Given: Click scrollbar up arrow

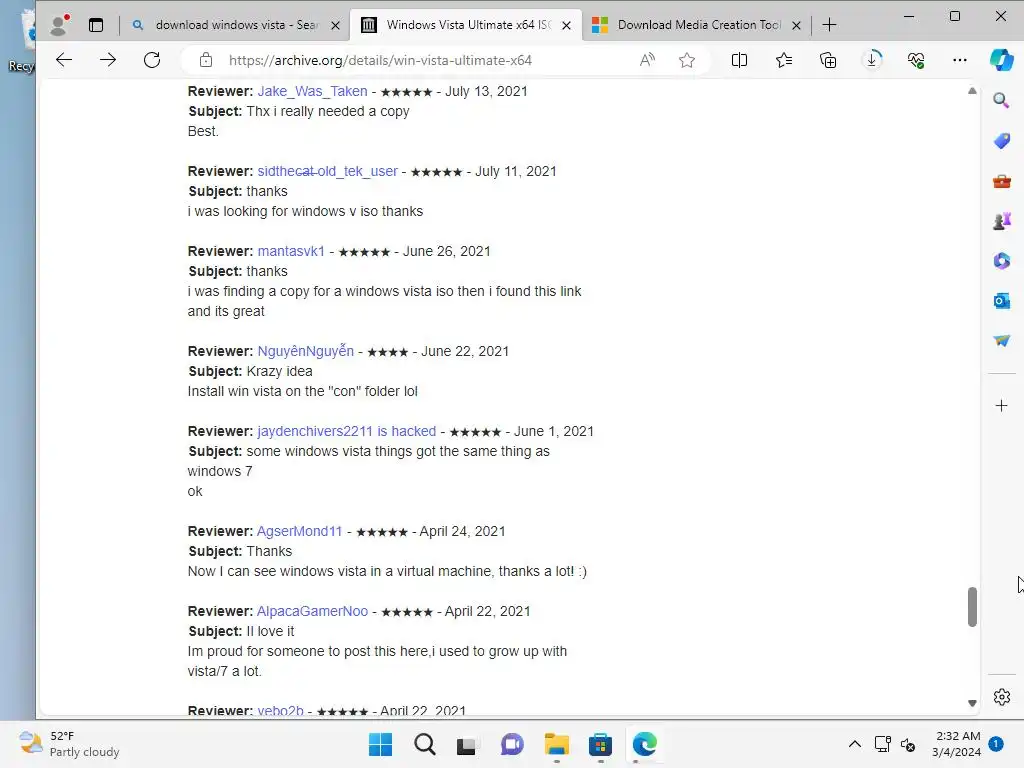Looking at the screenshot, I should coord(972,91).
